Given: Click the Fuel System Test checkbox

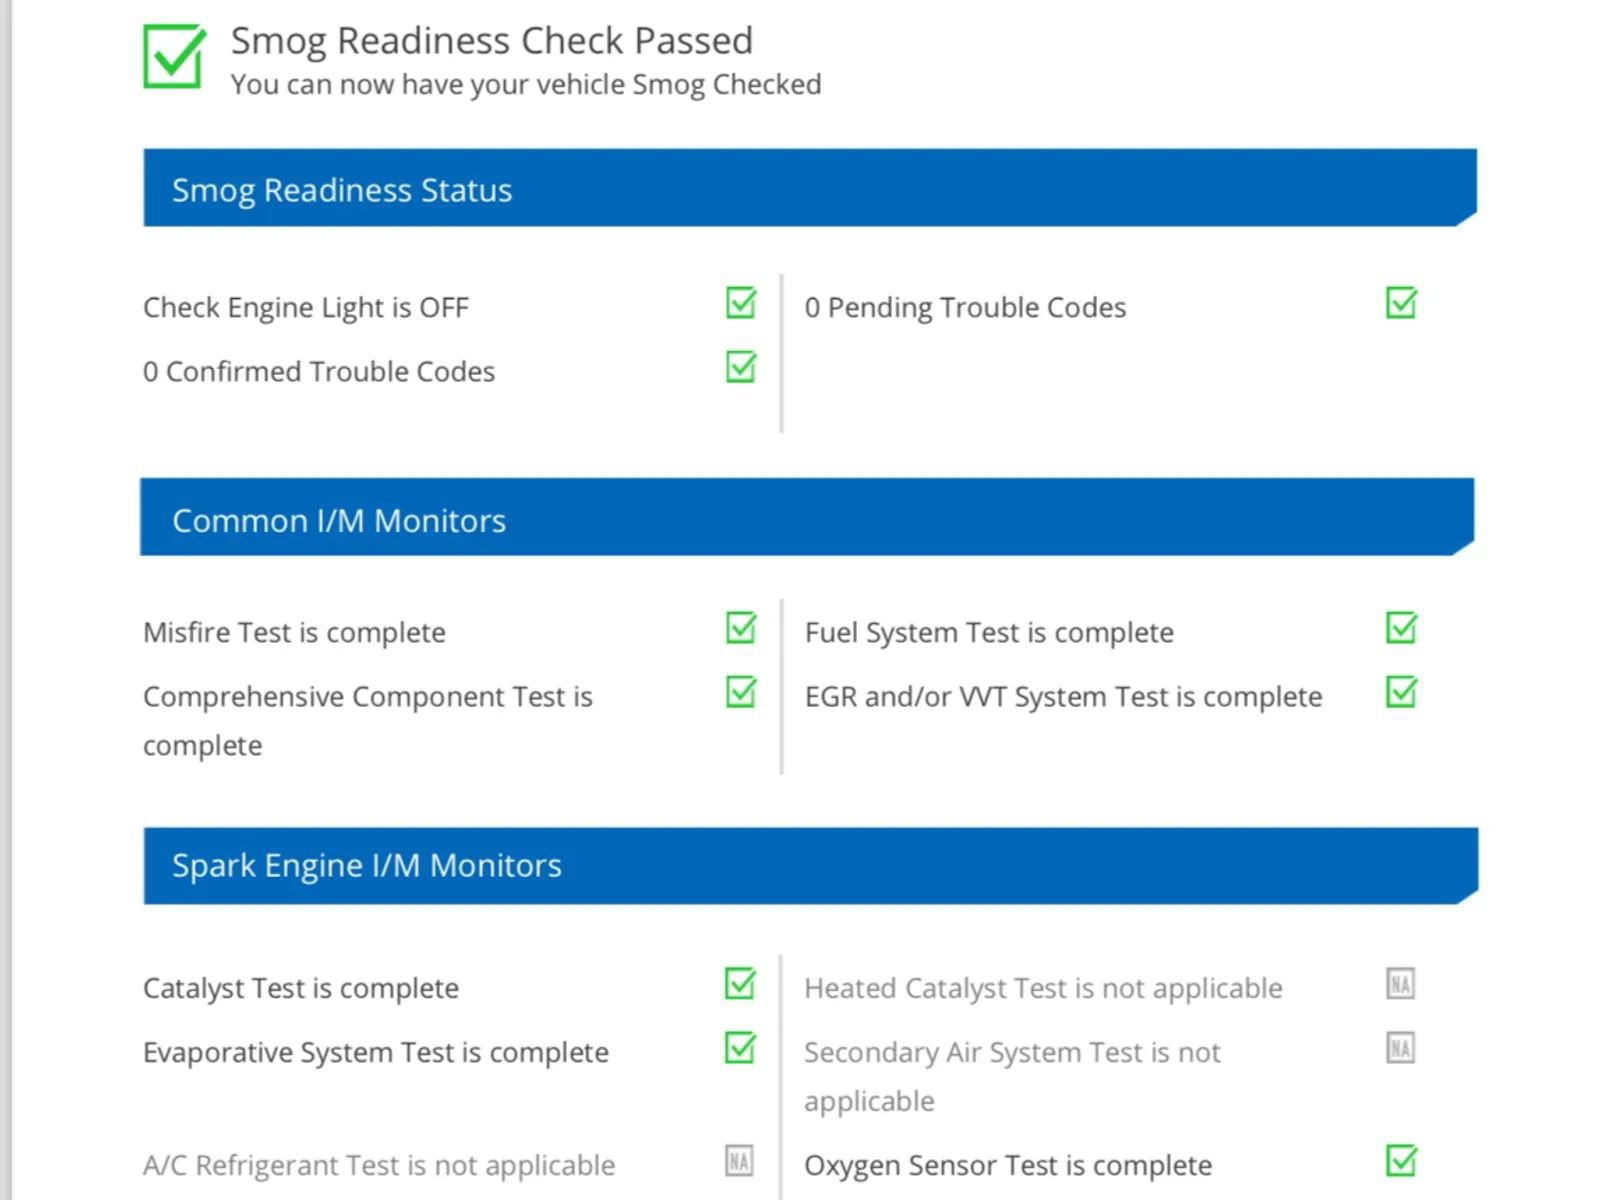Looking at the screenshot, I should click(1401, 628).
